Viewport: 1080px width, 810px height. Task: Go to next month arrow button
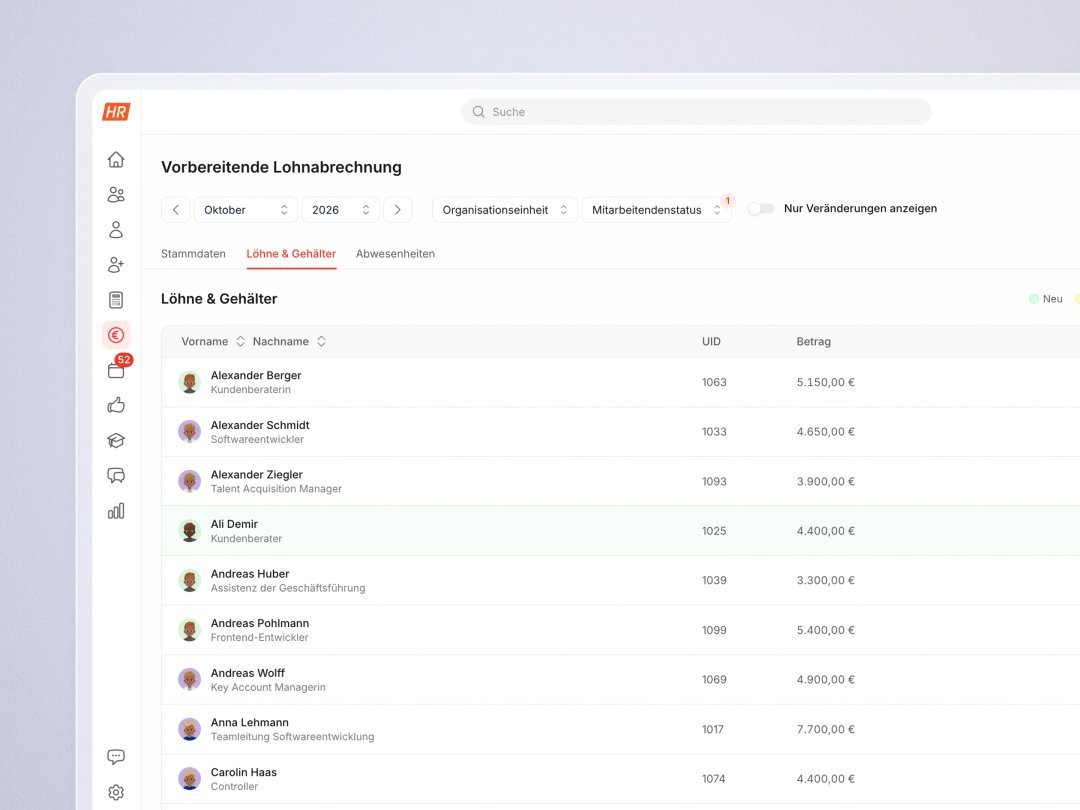click(397, 210)
